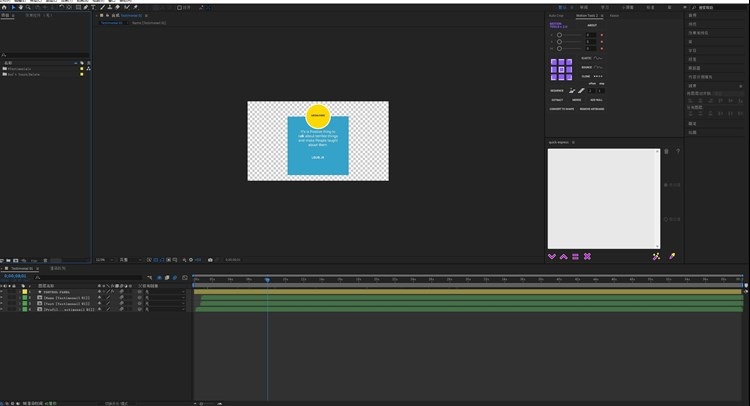The image size is (750, 406).
Task: Click the Clone dots icon in Motion Tools
Action: point(598,77)
